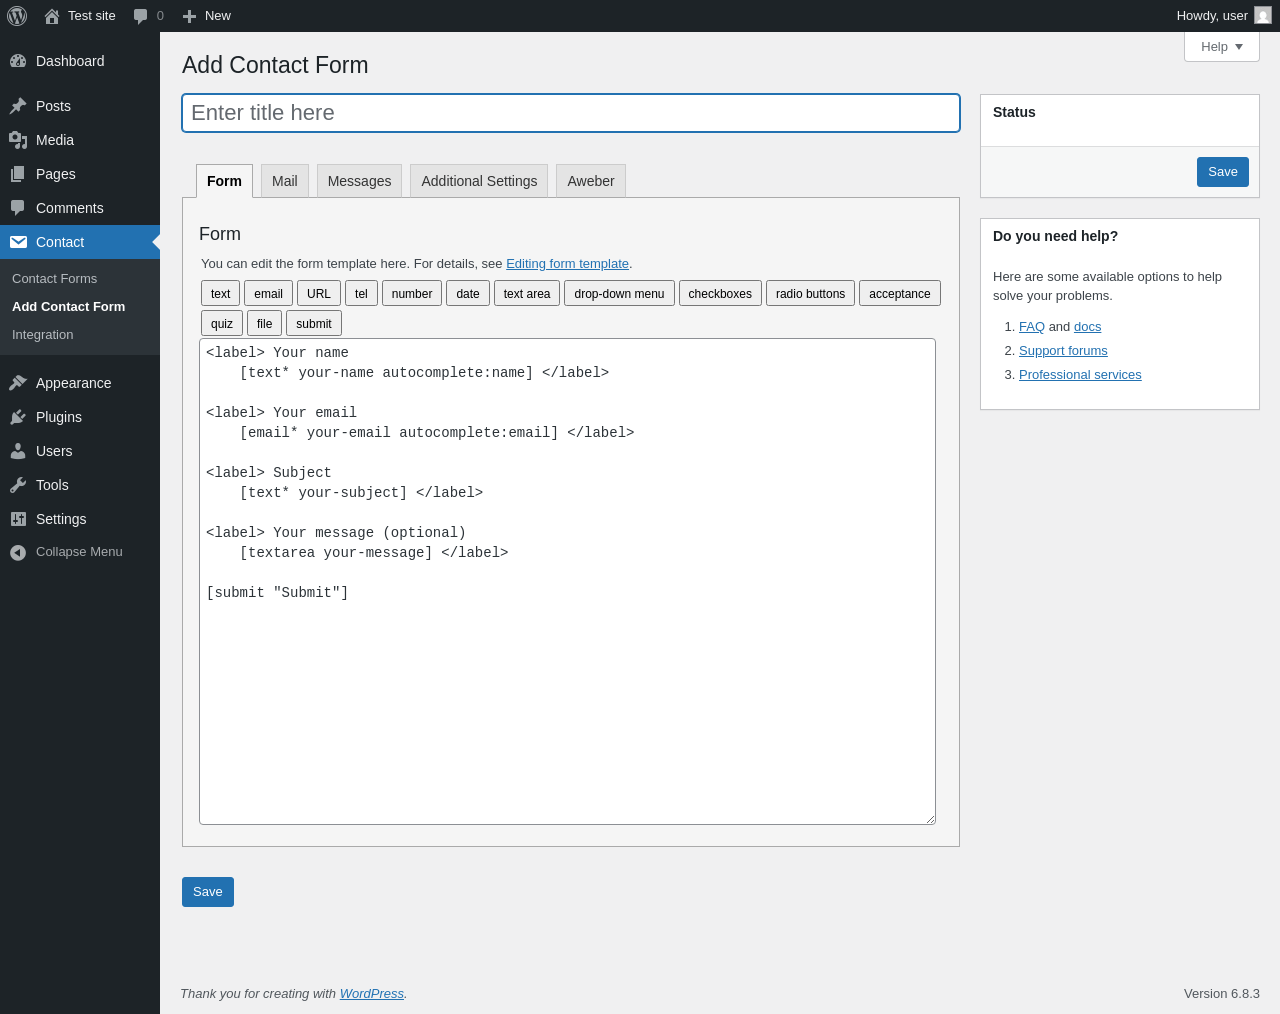Viewport: 1280px width, 1014px height.
Task: Click the Plugins plug icon
Action: (x=18, y=417)
